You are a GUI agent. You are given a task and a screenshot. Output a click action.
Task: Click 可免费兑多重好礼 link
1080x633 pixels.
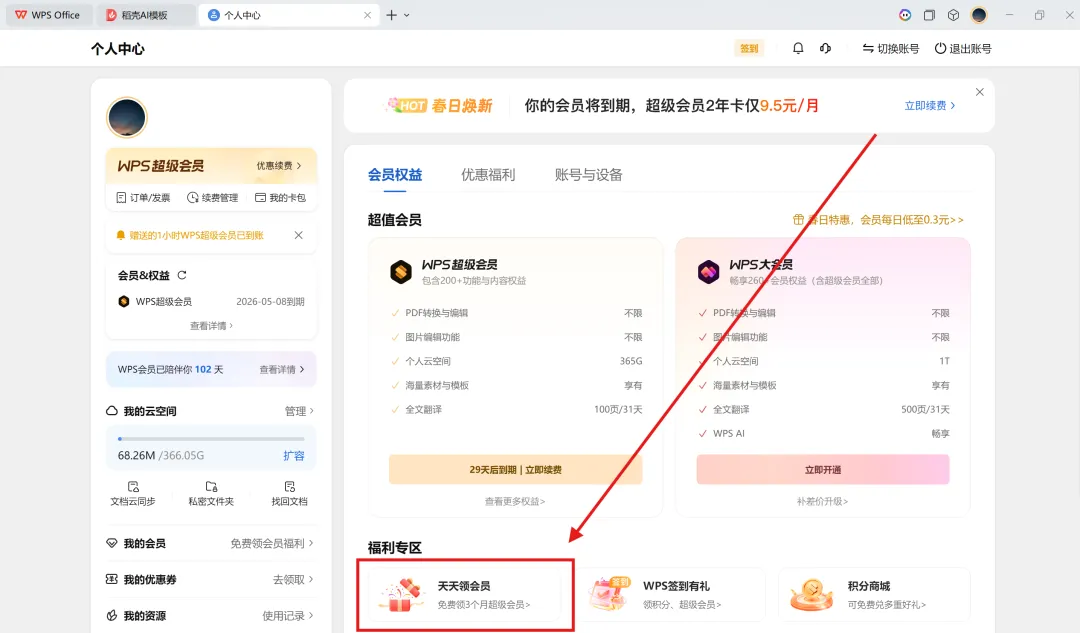pyautogui.click(x=887, y=605)
